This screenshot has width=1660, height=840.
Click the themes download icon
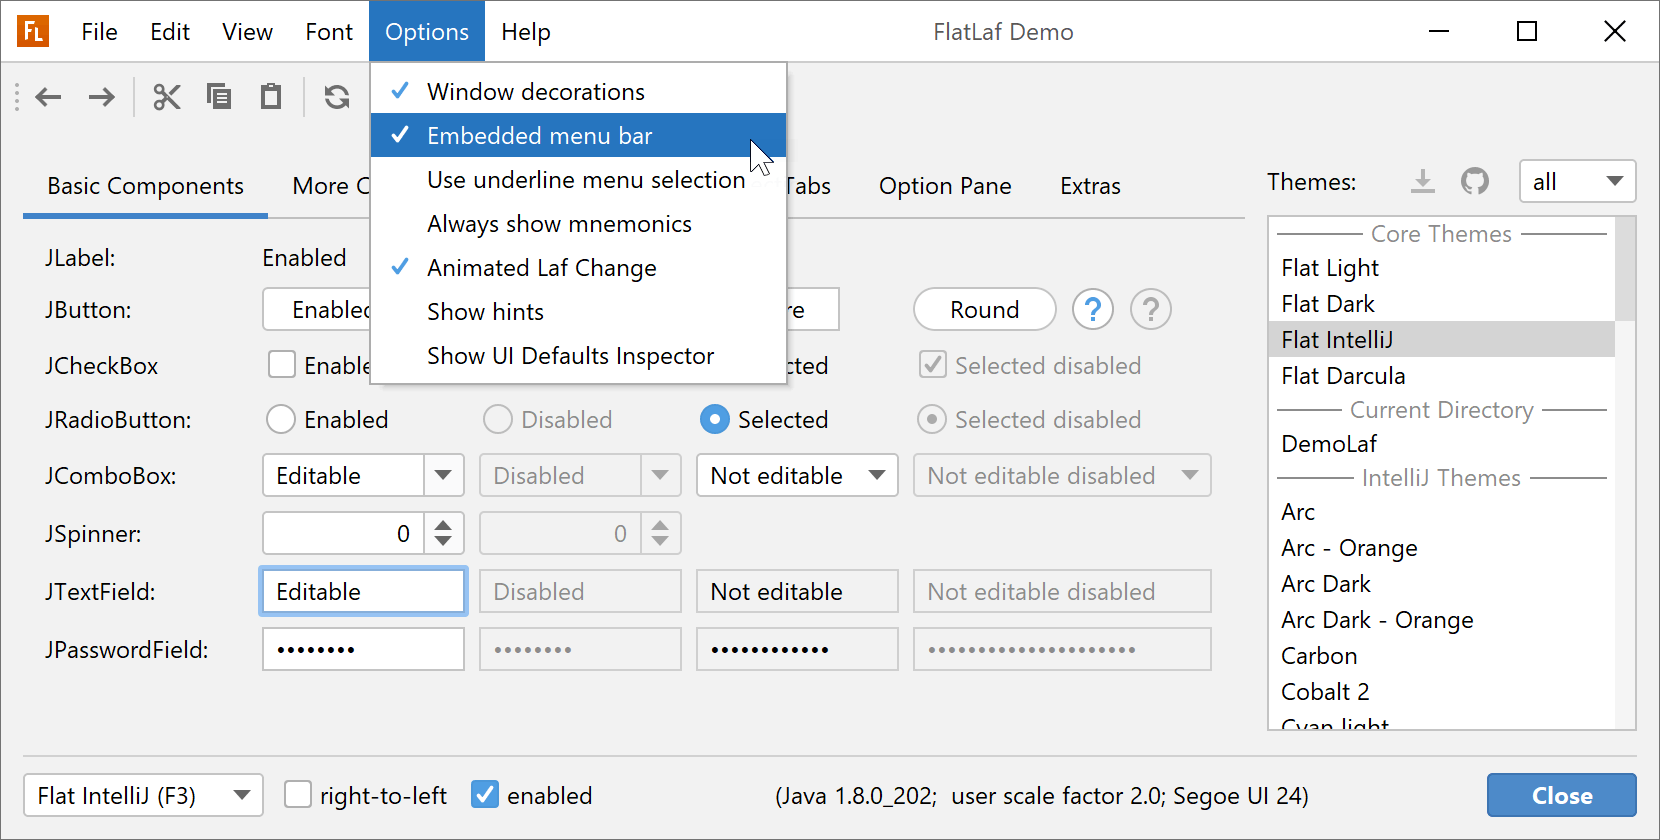pos(1422,181)
